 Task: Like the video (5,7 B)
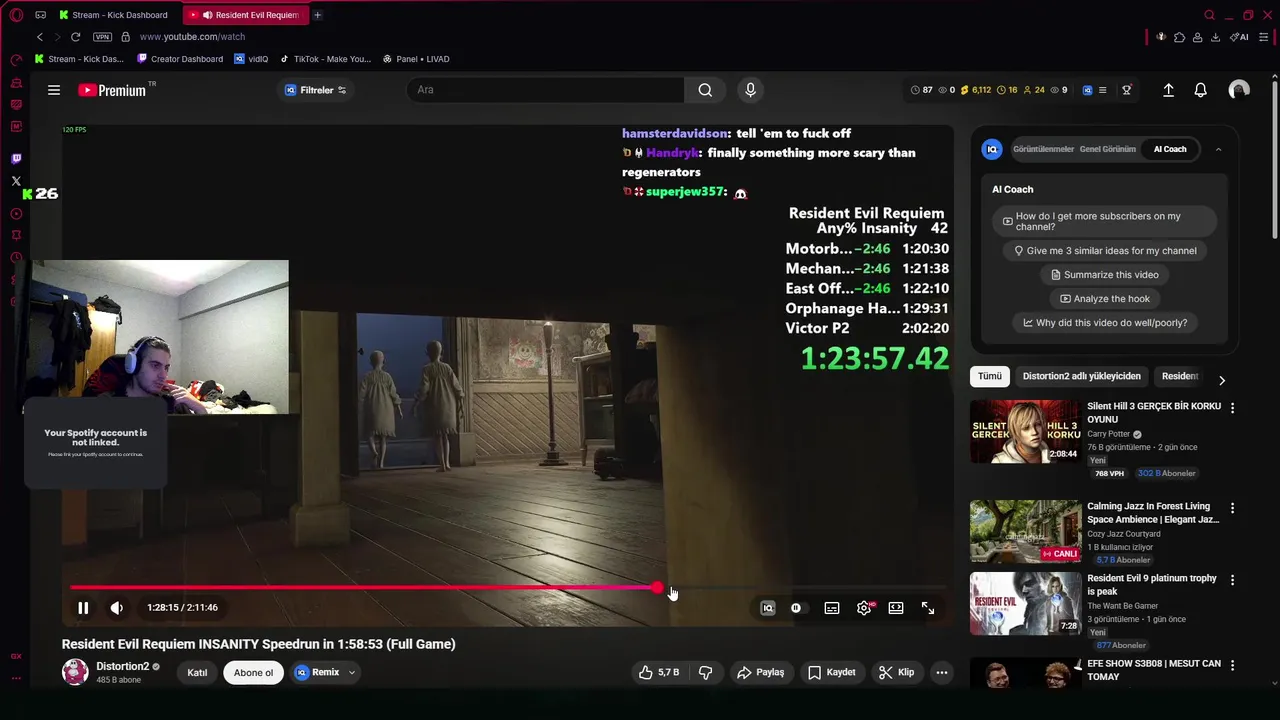[659, 672]
